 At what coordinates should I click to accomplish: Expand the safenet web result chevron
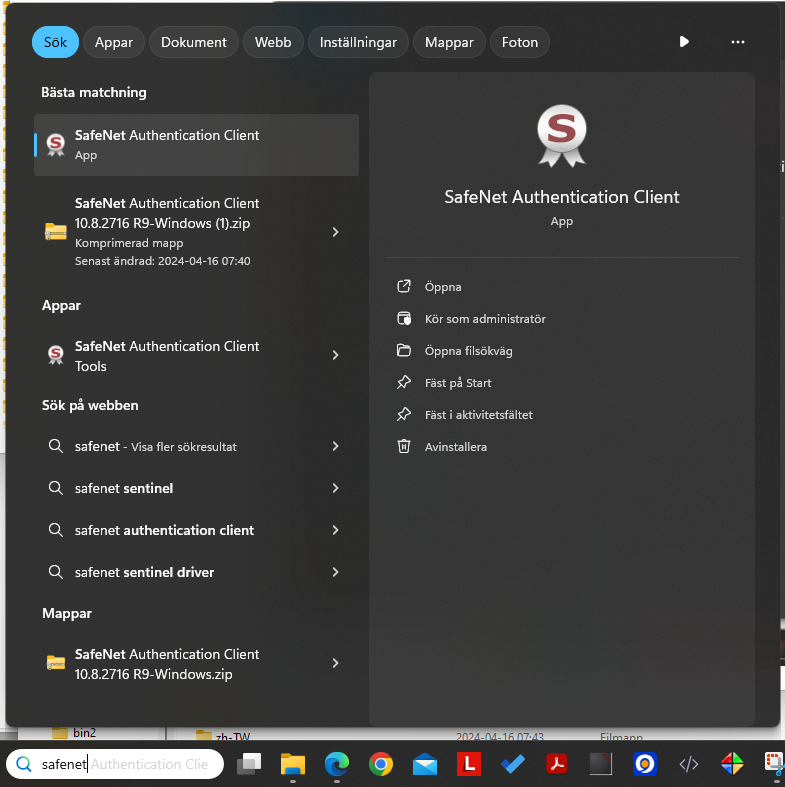click(x=335, y=446)
